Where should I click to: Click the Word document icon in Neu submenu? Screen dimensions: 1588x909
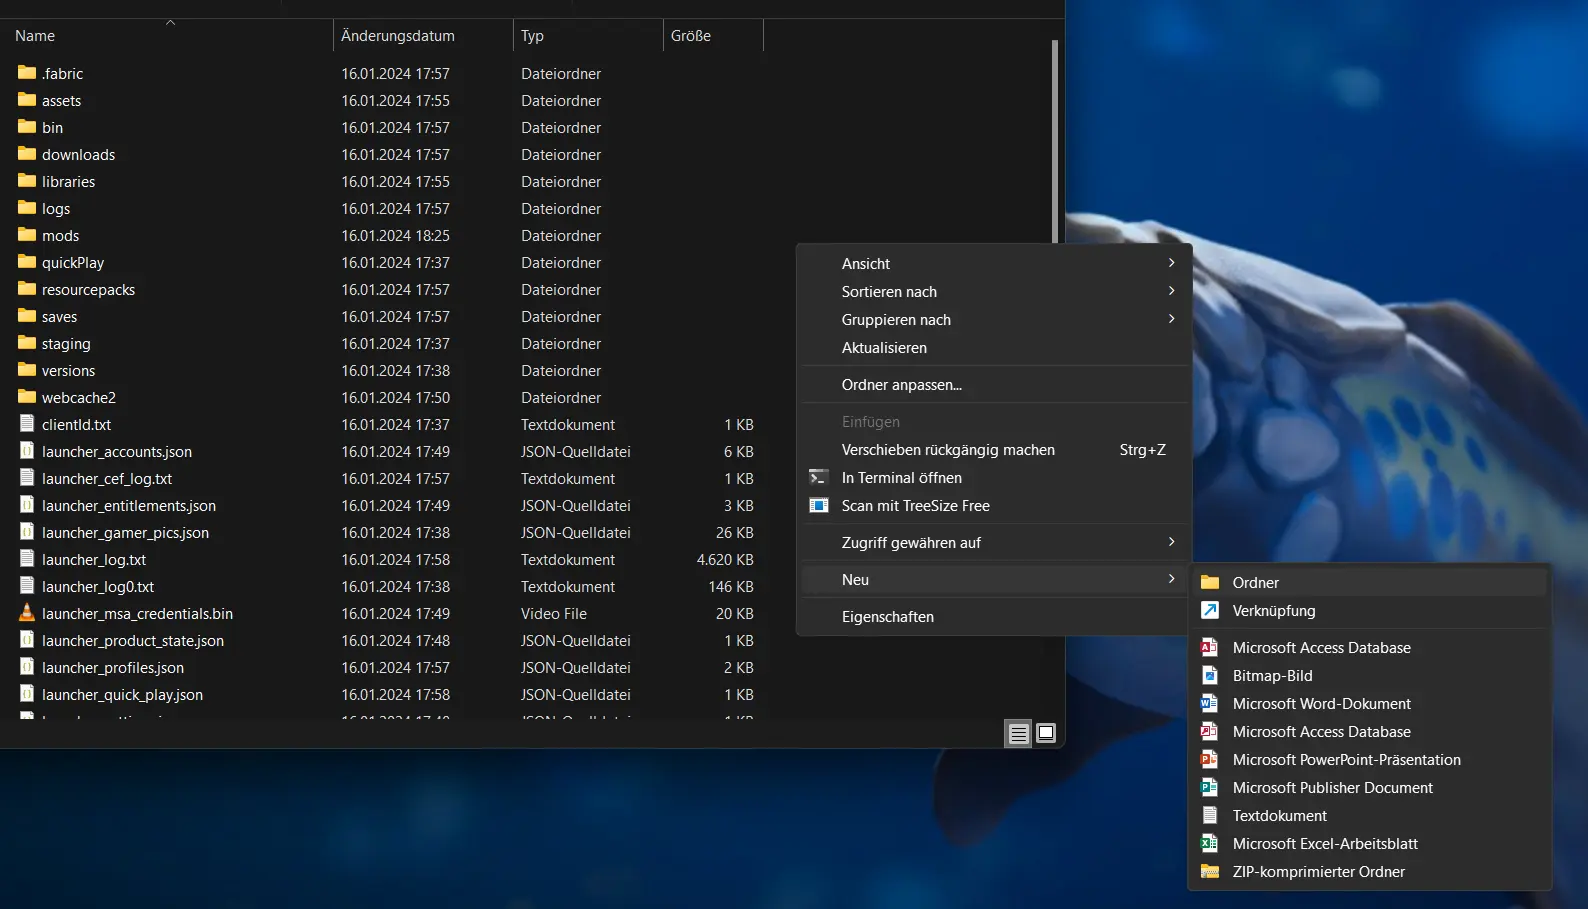point(1209,704)
